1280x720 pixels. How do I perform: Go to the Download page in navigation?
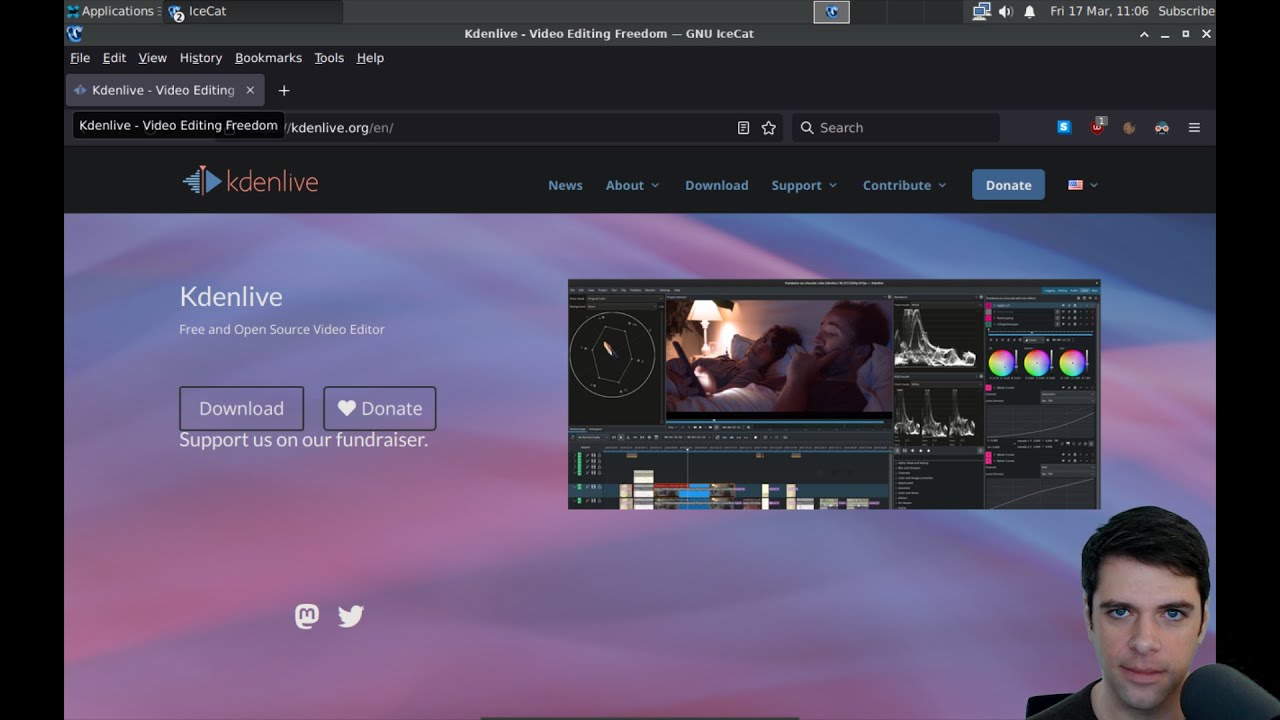[x=716, y=185]
